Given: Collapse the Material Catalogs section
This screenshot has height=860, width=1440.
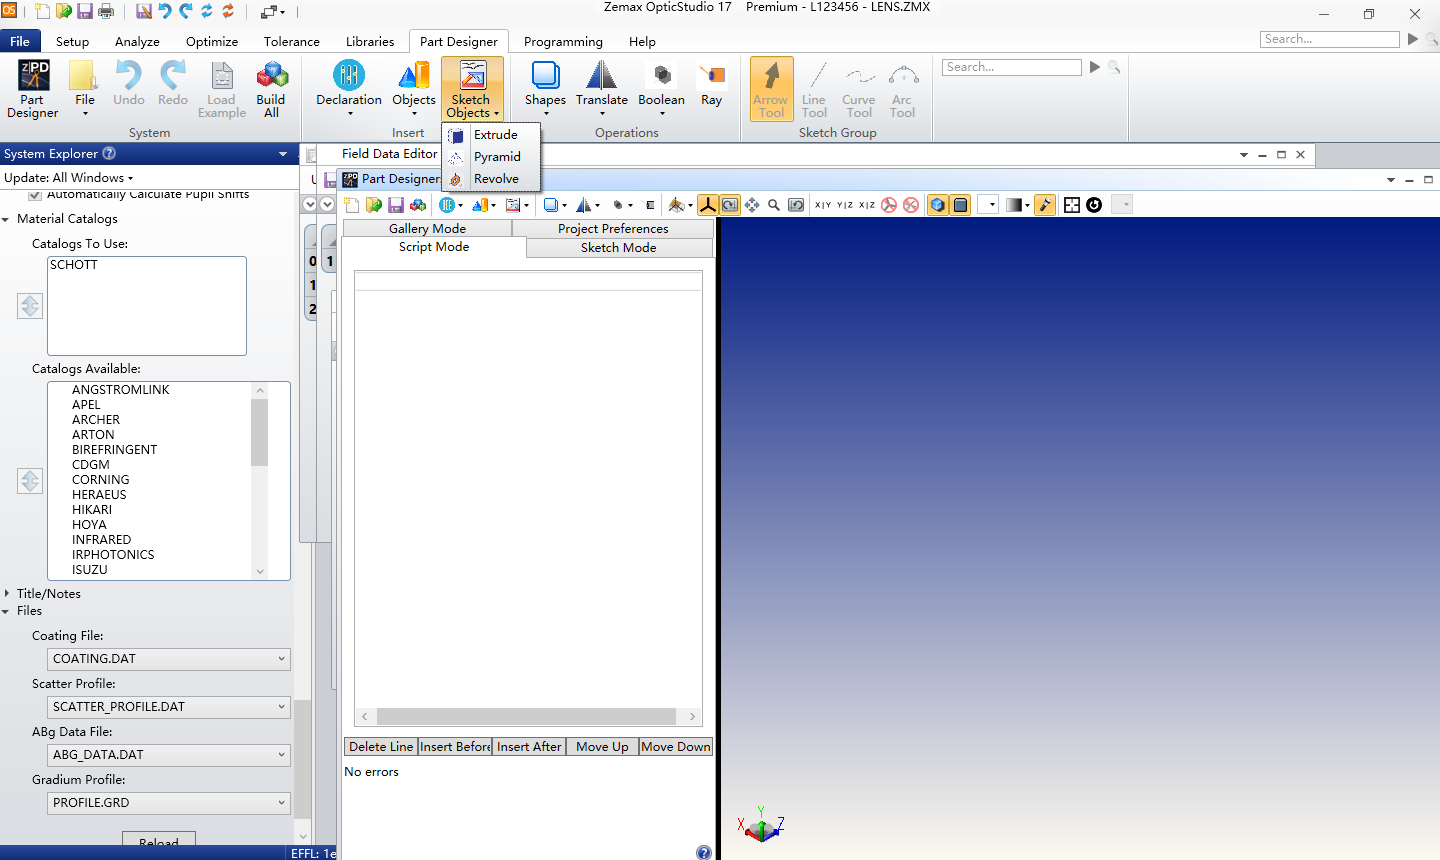Looking at the screenshot, I should (6, 219).
